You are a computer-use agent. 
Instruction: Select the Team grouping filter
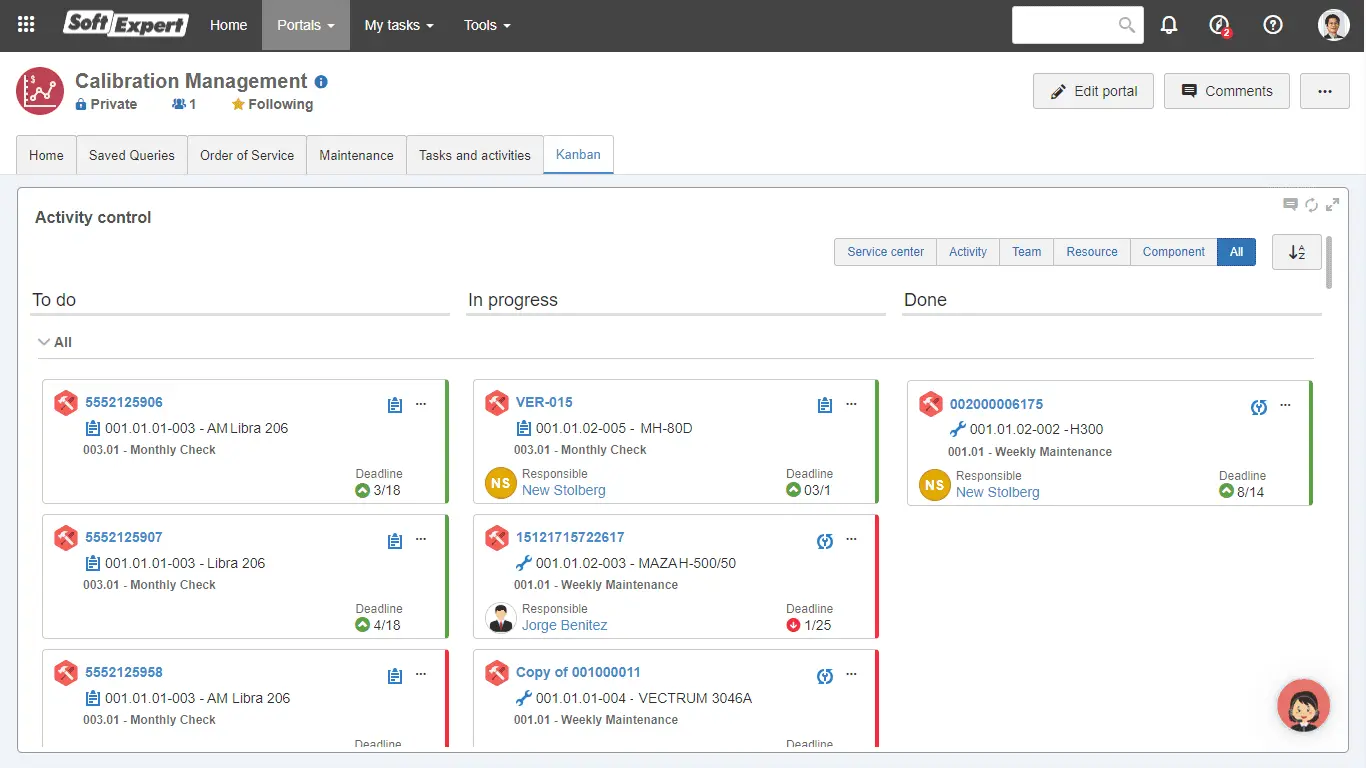1026,252
